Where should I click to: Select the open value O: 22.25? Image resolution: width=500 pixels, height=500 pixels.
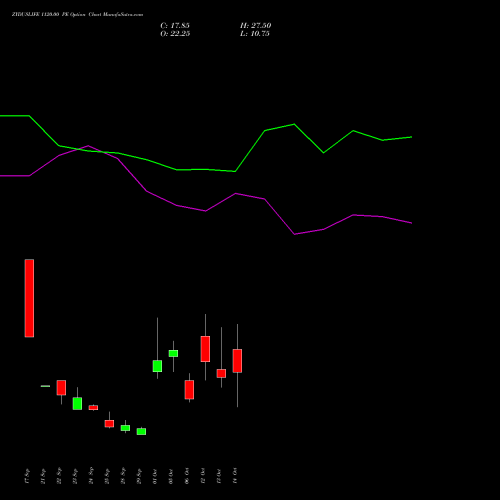coord(175,34)
